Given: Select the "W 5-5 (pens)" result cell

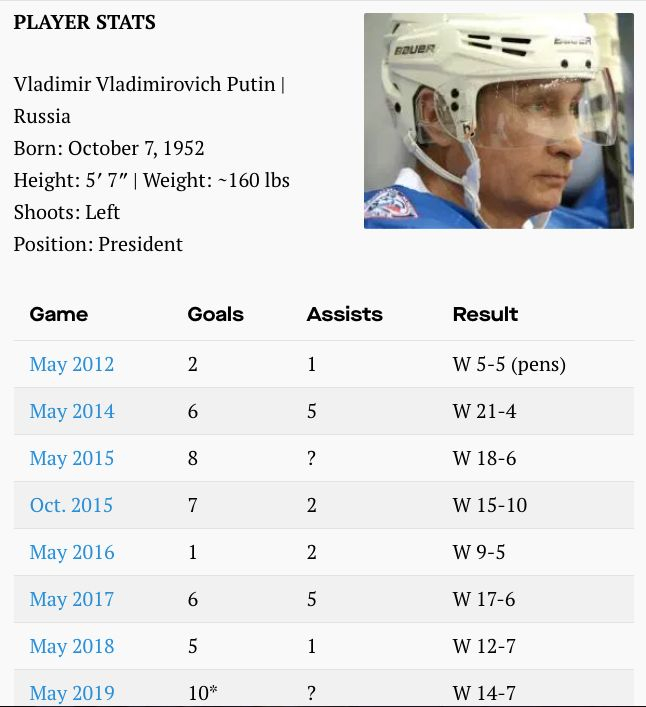Looking at the screenshot, I should point(509,364).
